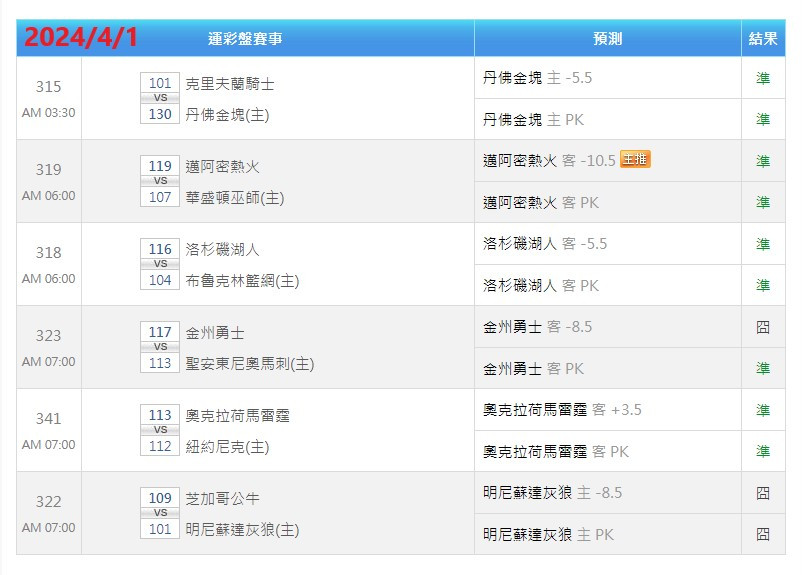Select game number 323
This screenshot has height=575, width=802.
(x=49, y=335)
